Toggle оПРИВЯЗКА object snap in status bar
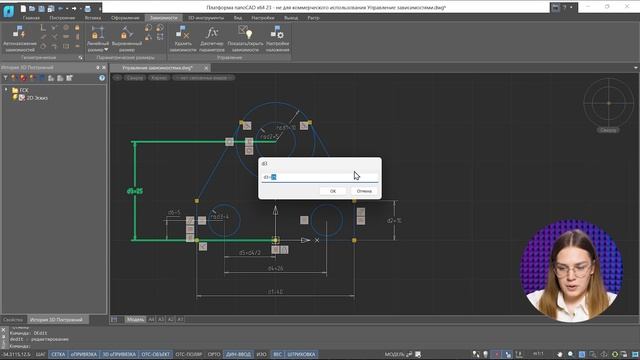Image resolution: width=640 pixels, height=360 pixels. tap(84, 354)
